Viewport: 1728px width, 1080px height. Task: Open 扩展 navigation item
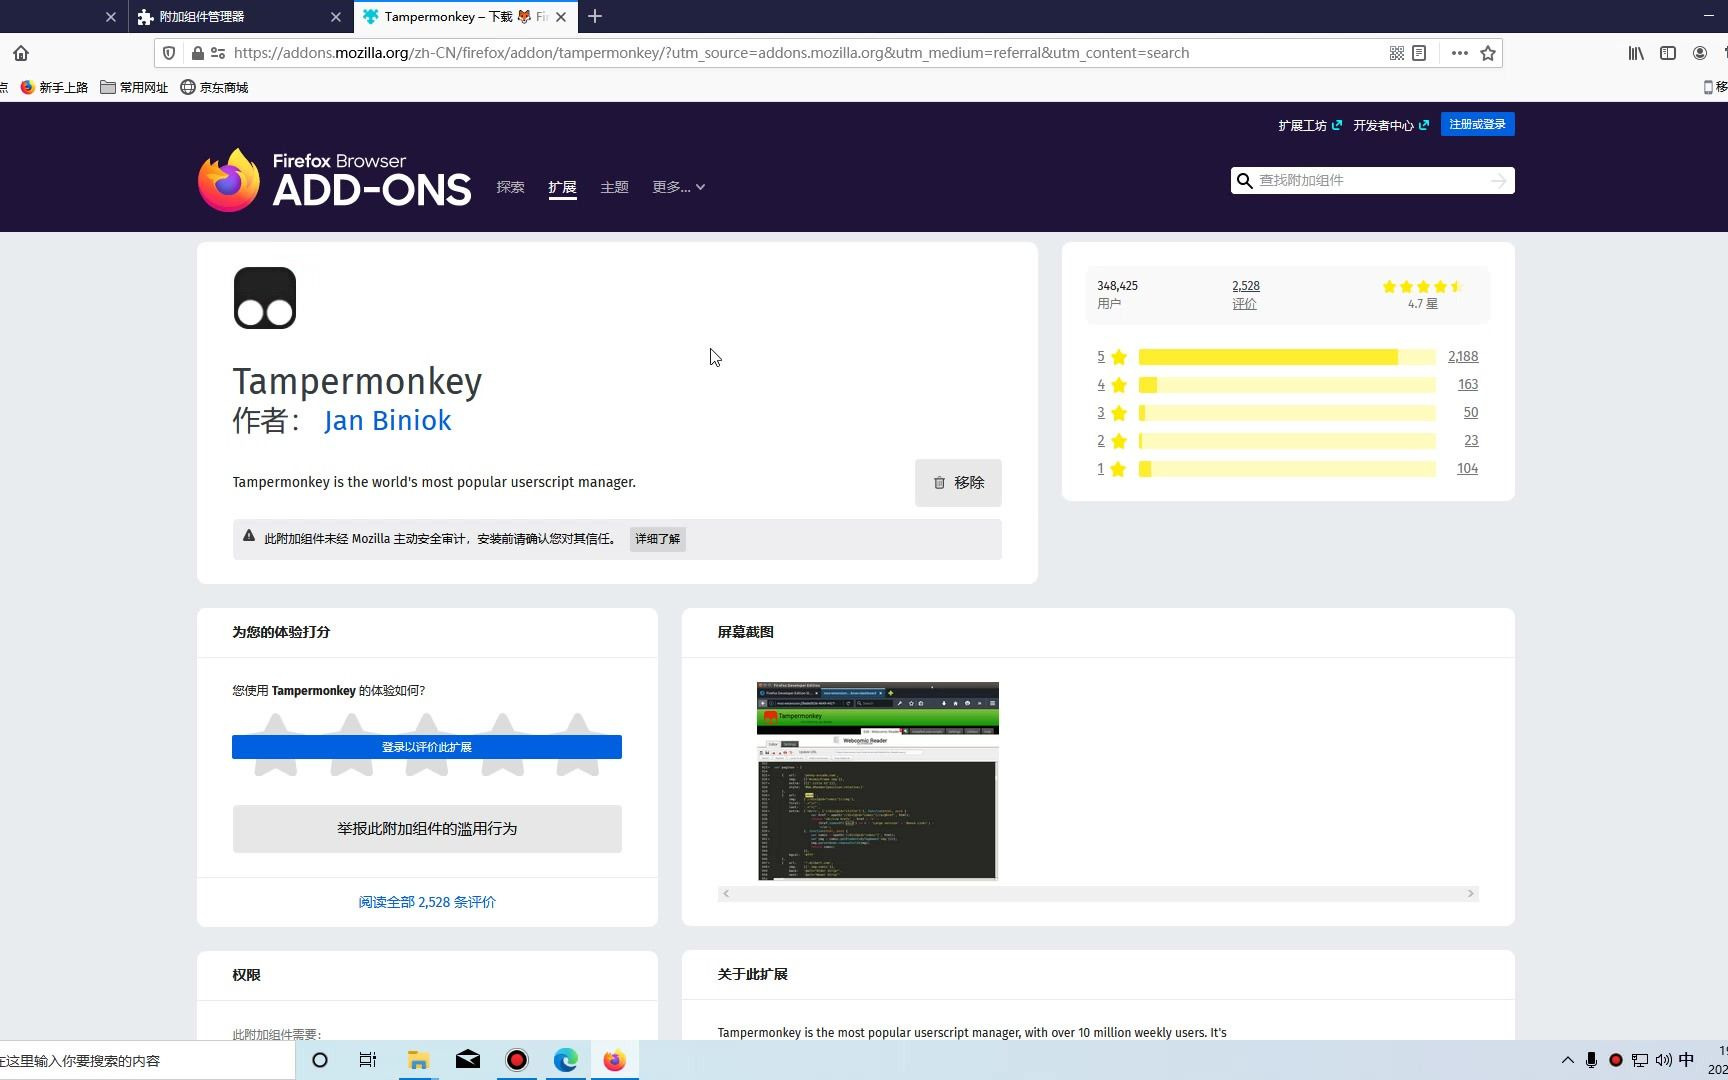[562, 187]
